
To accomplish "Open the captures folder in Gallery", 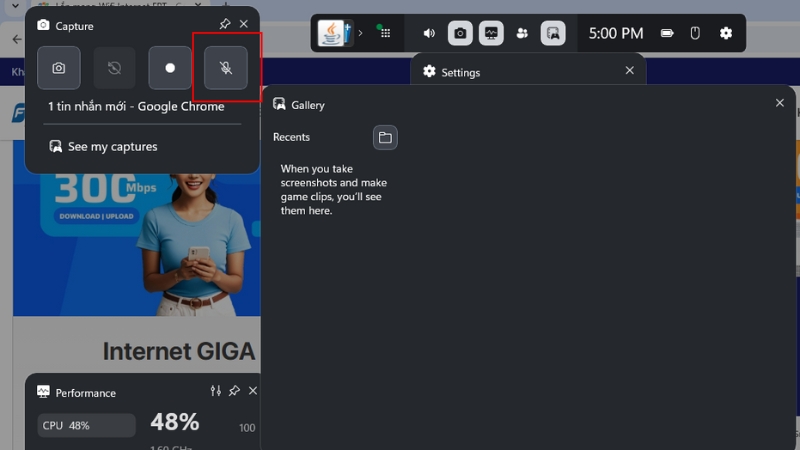I will pos(385,138).
